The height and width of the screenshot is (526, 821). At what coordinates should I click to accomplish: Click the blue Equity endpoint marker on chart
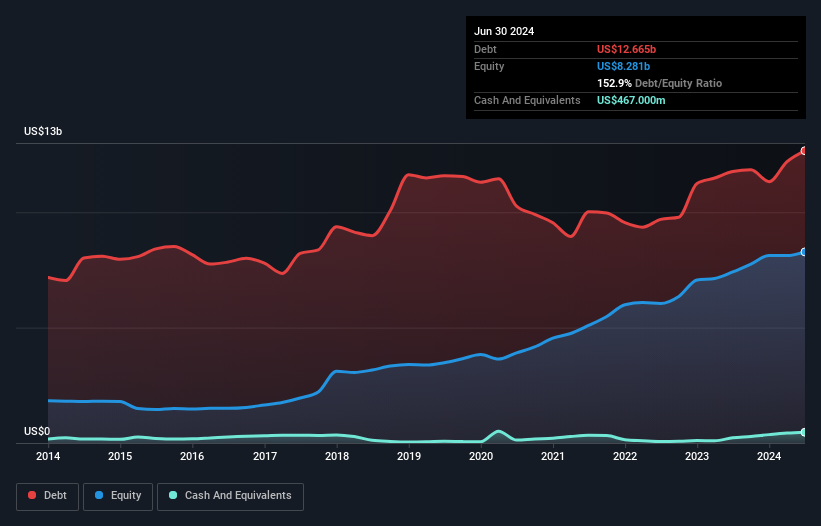(804, 252)
